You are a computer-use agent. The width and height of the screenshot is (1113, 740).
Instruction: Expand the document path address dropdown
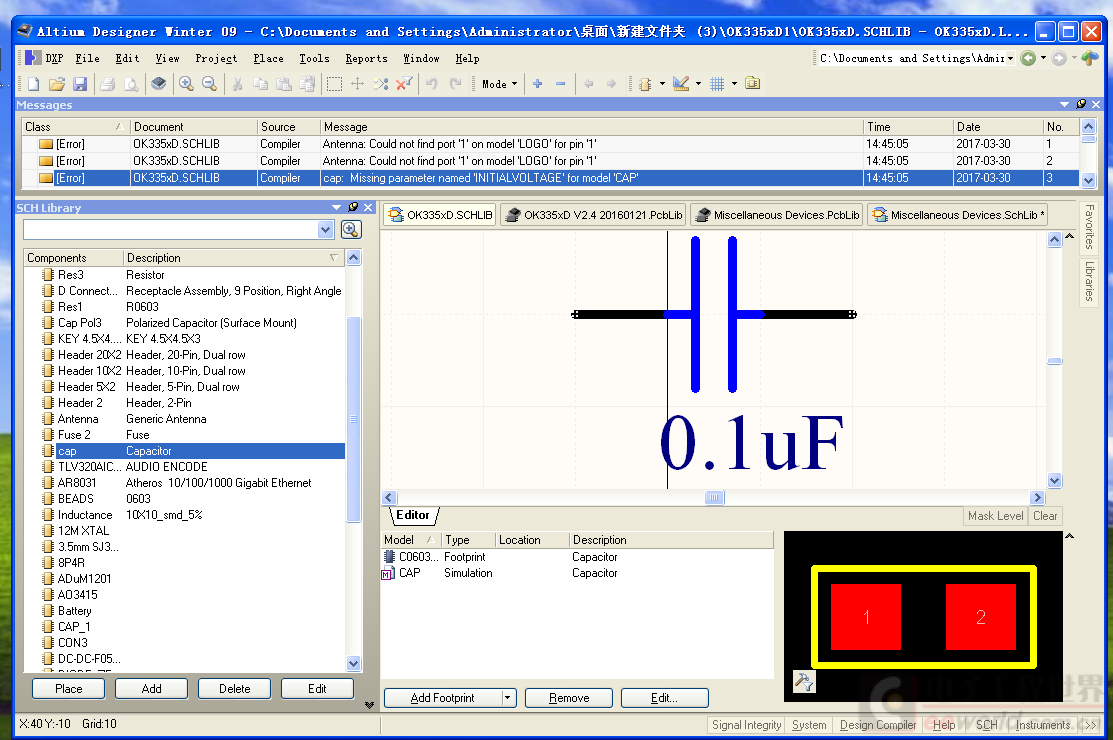click(x=1010, y=58)
